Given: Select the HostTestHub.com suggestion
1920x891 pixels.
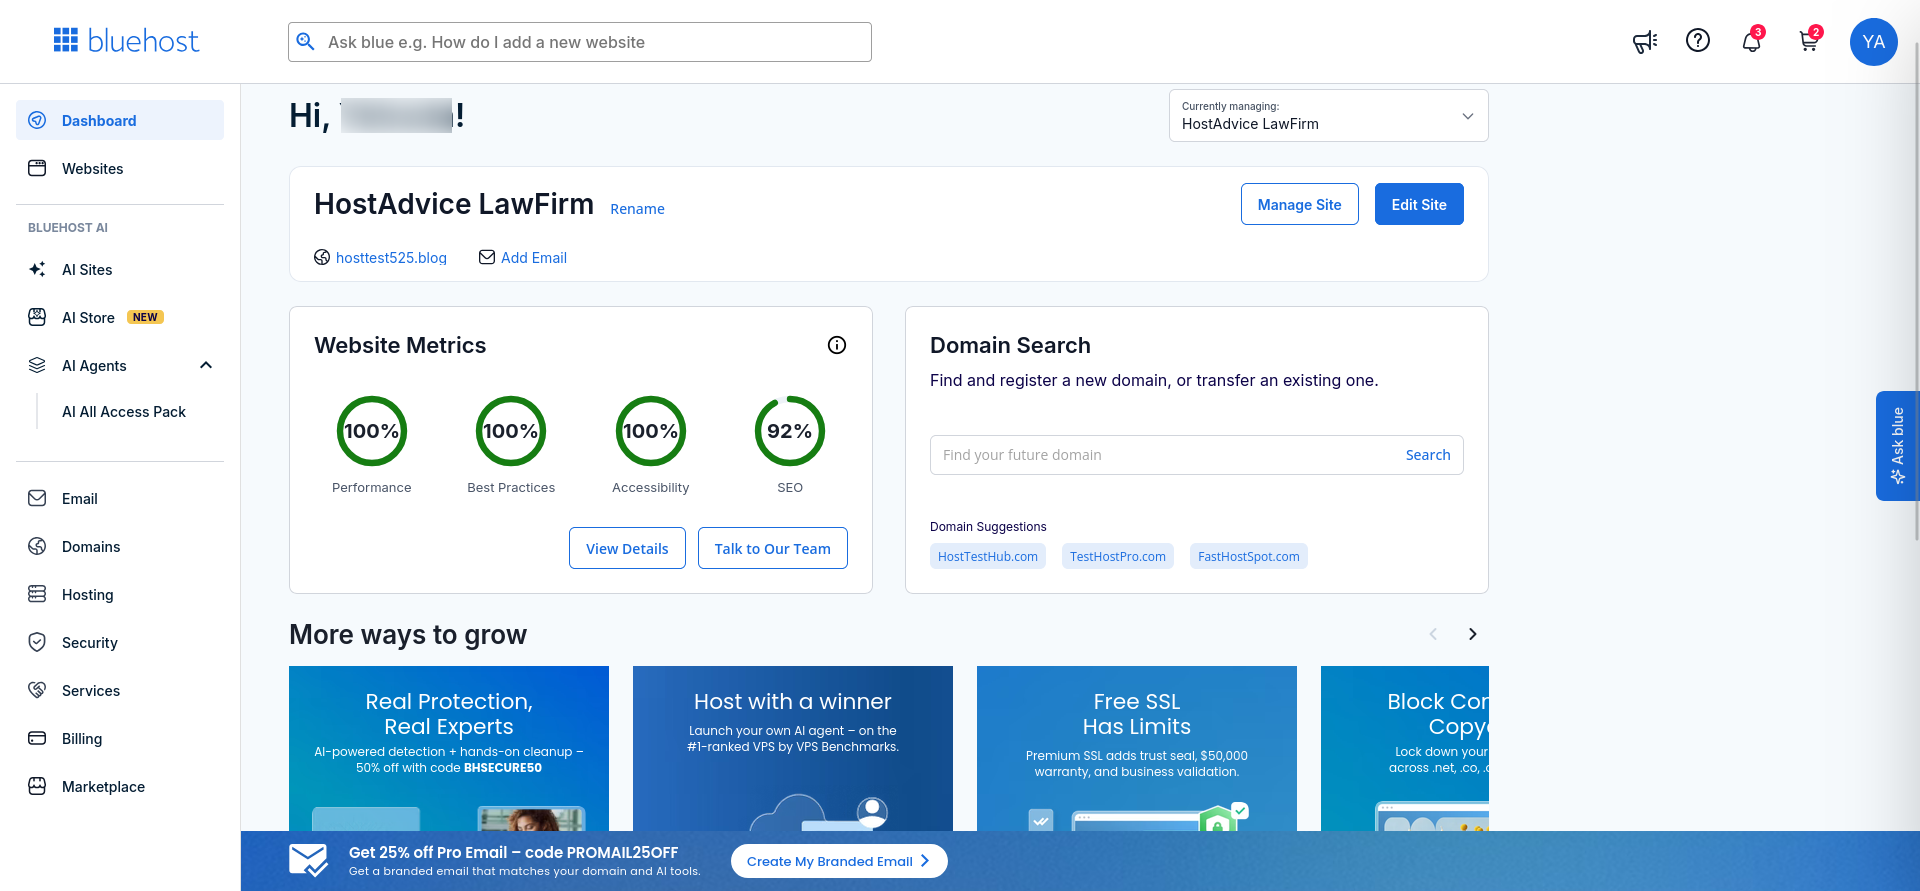Looking at the screenshot, I should [987, 556].
